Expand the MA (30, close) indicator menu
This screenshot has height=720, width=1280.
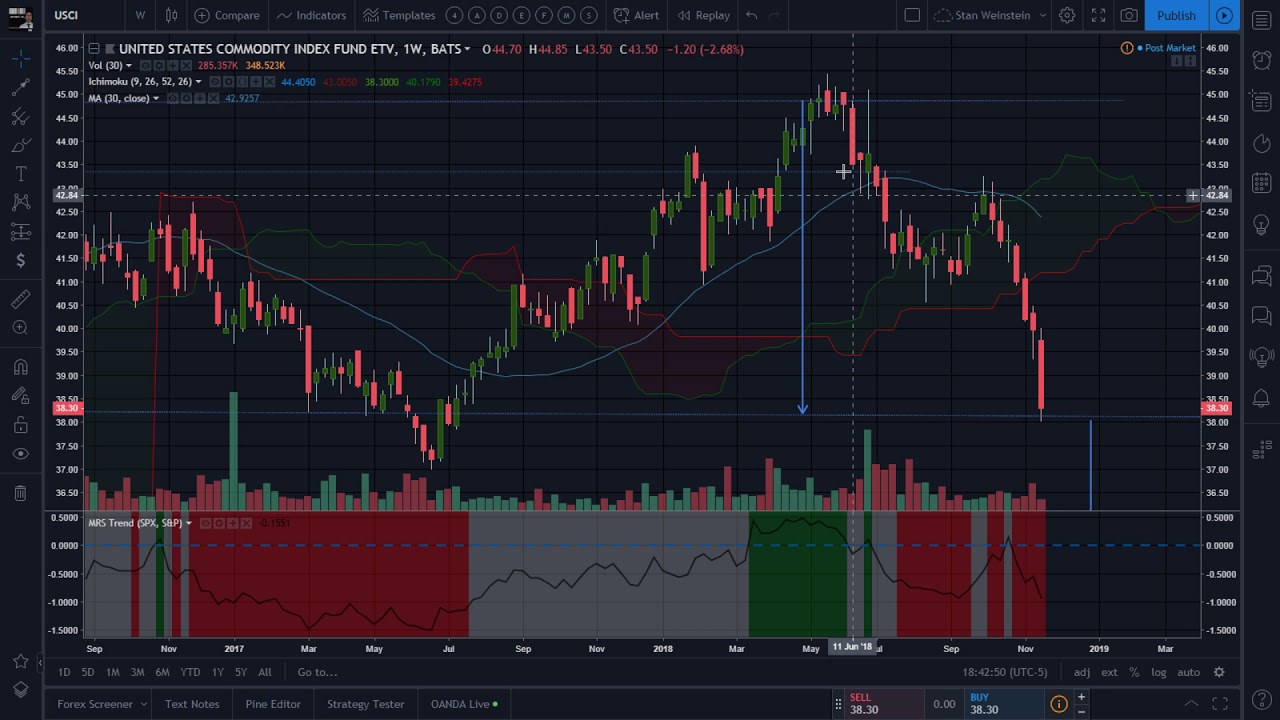point(156,98)
